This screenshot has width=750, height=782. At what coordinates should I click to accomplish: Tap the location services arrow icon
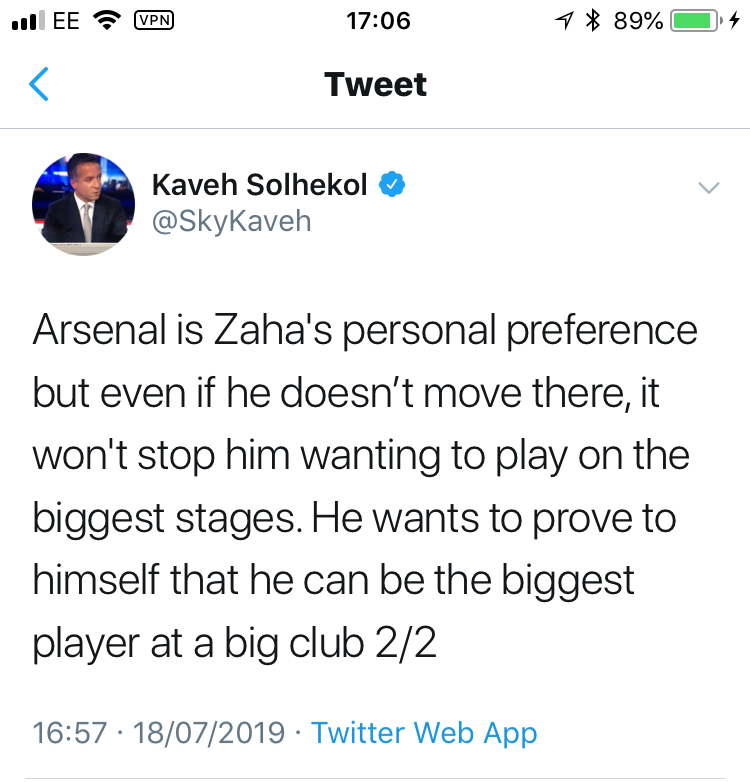point(565,21)
